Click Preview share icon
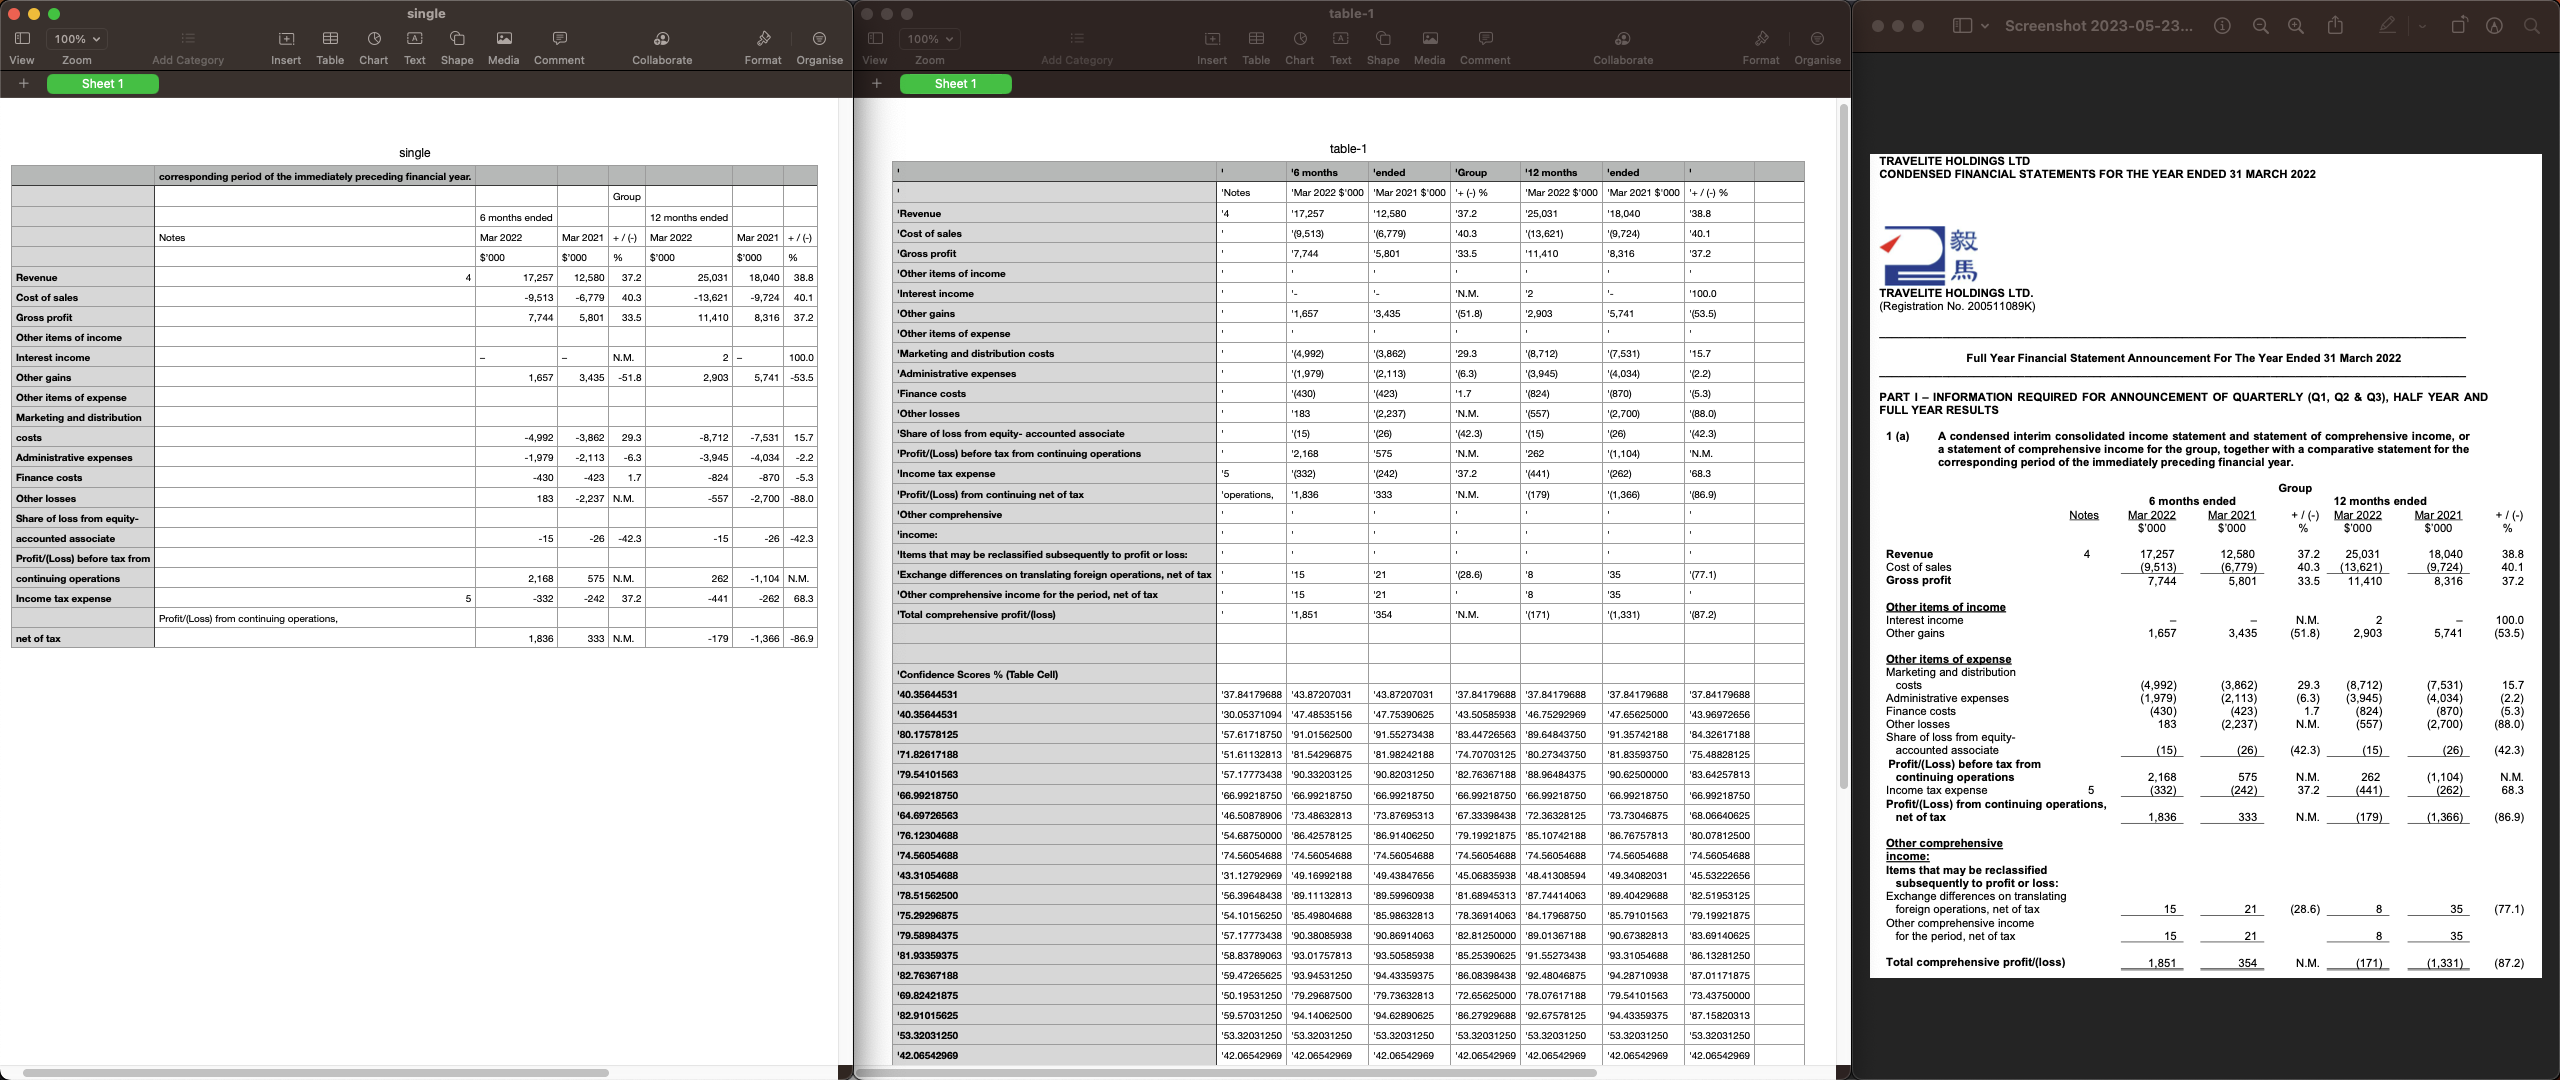Viewport: 2560px width, 1080px height. click(x=2335, y=26)
